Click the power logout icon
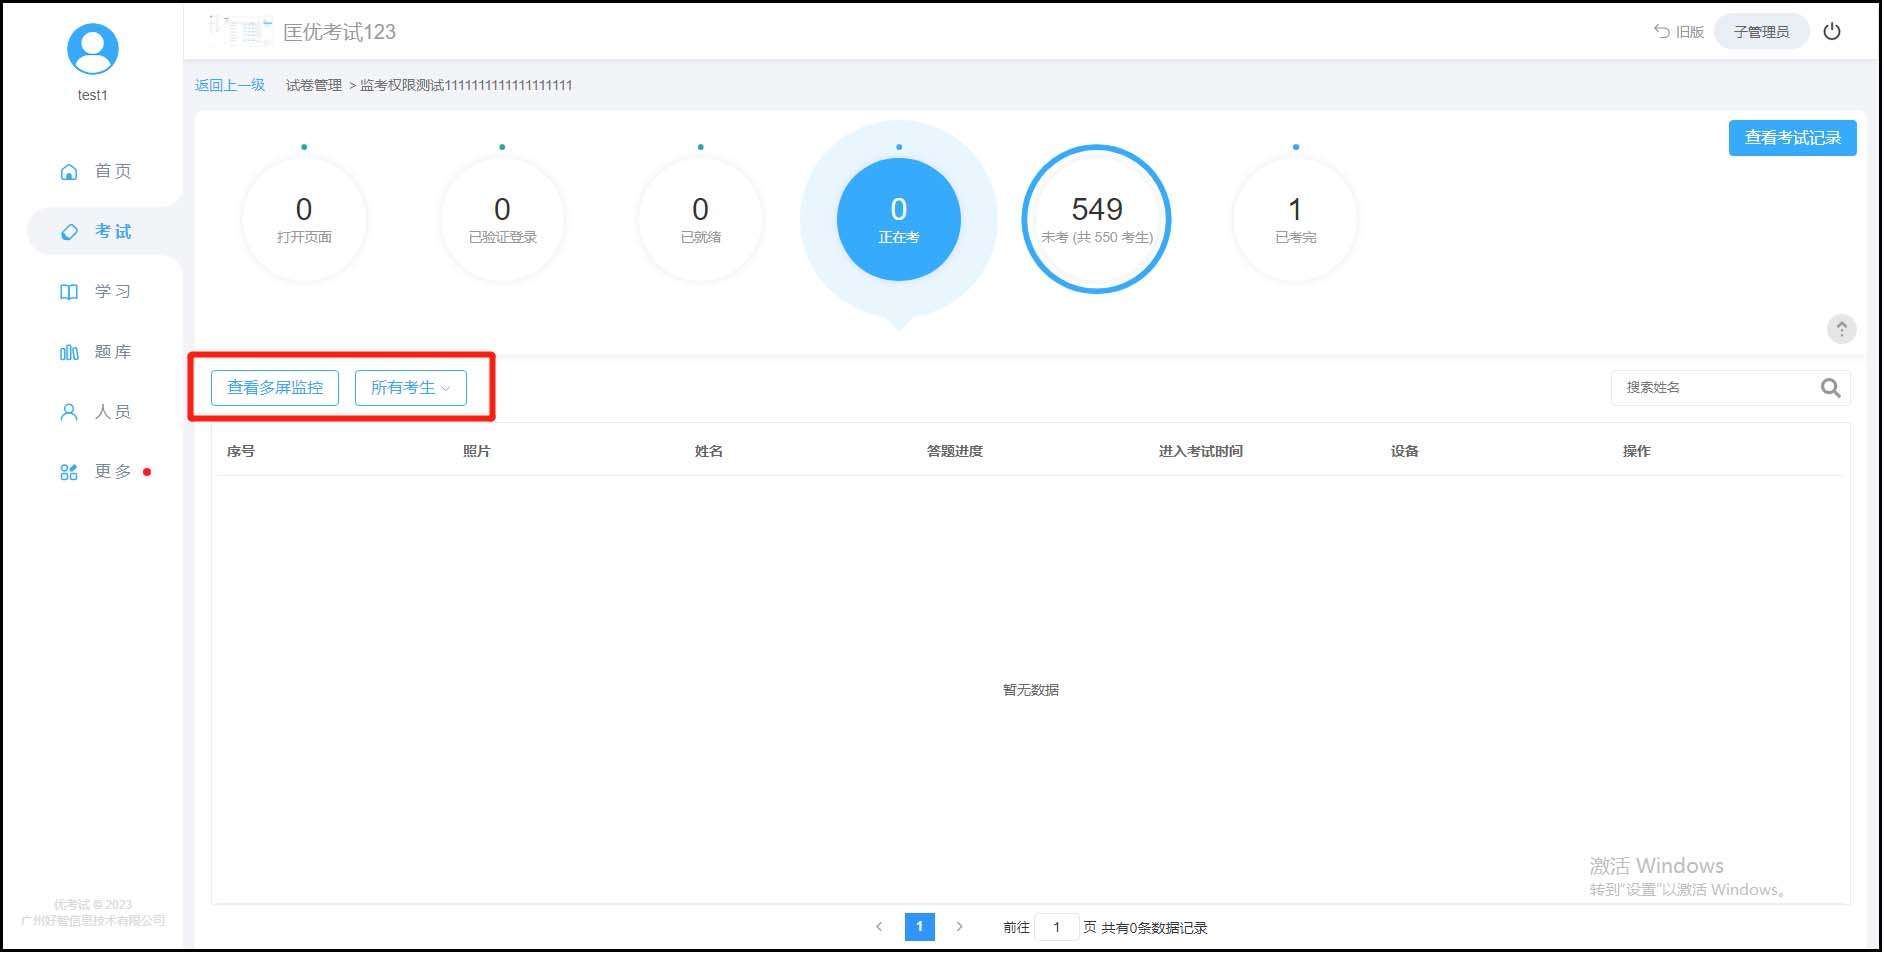 [x=1833, y=31]
